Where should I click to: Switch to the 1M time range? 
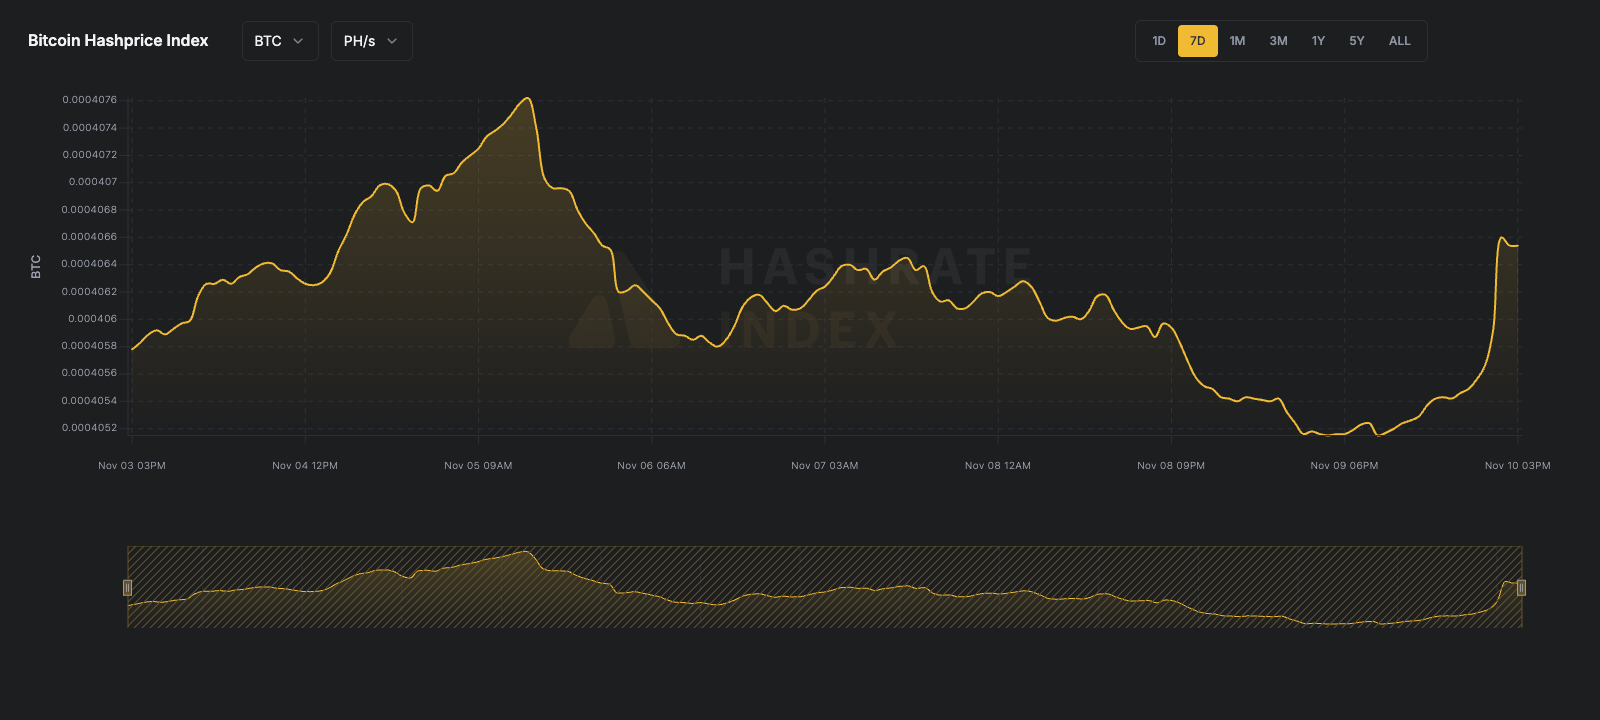[x=1237, y=41]
